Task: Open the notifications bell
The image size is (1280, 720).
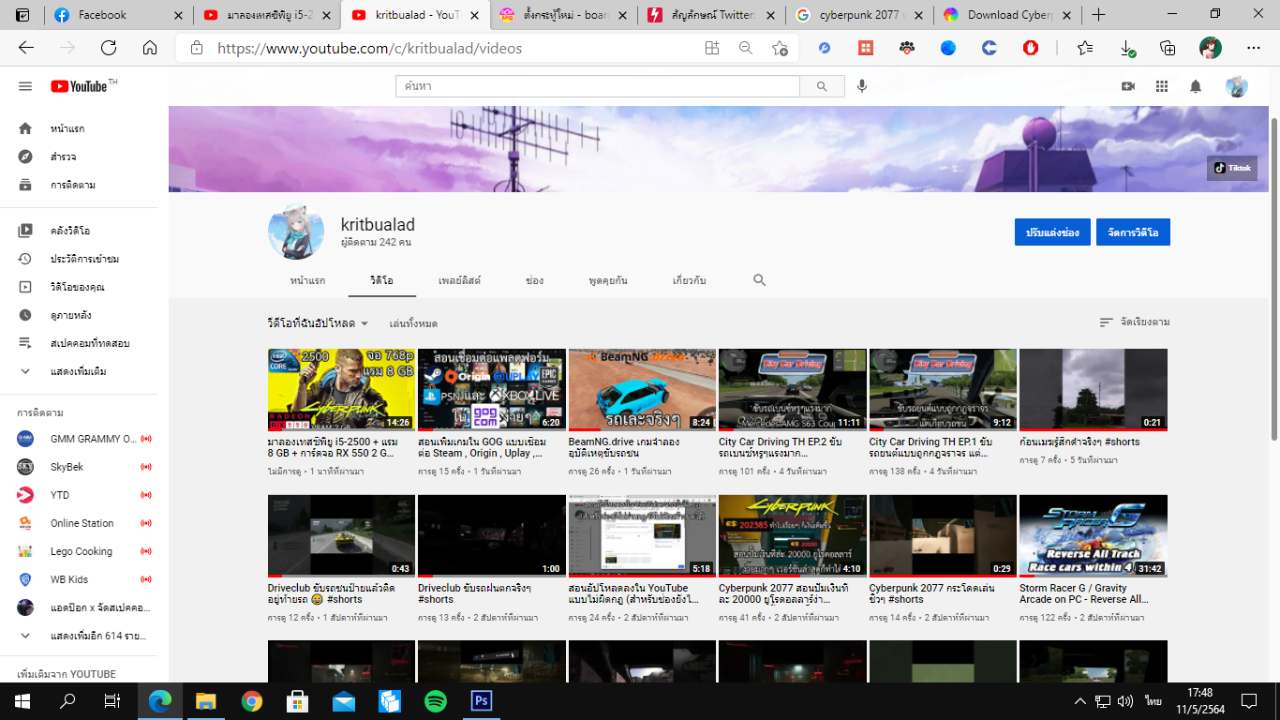Action: click(1195, 87)
